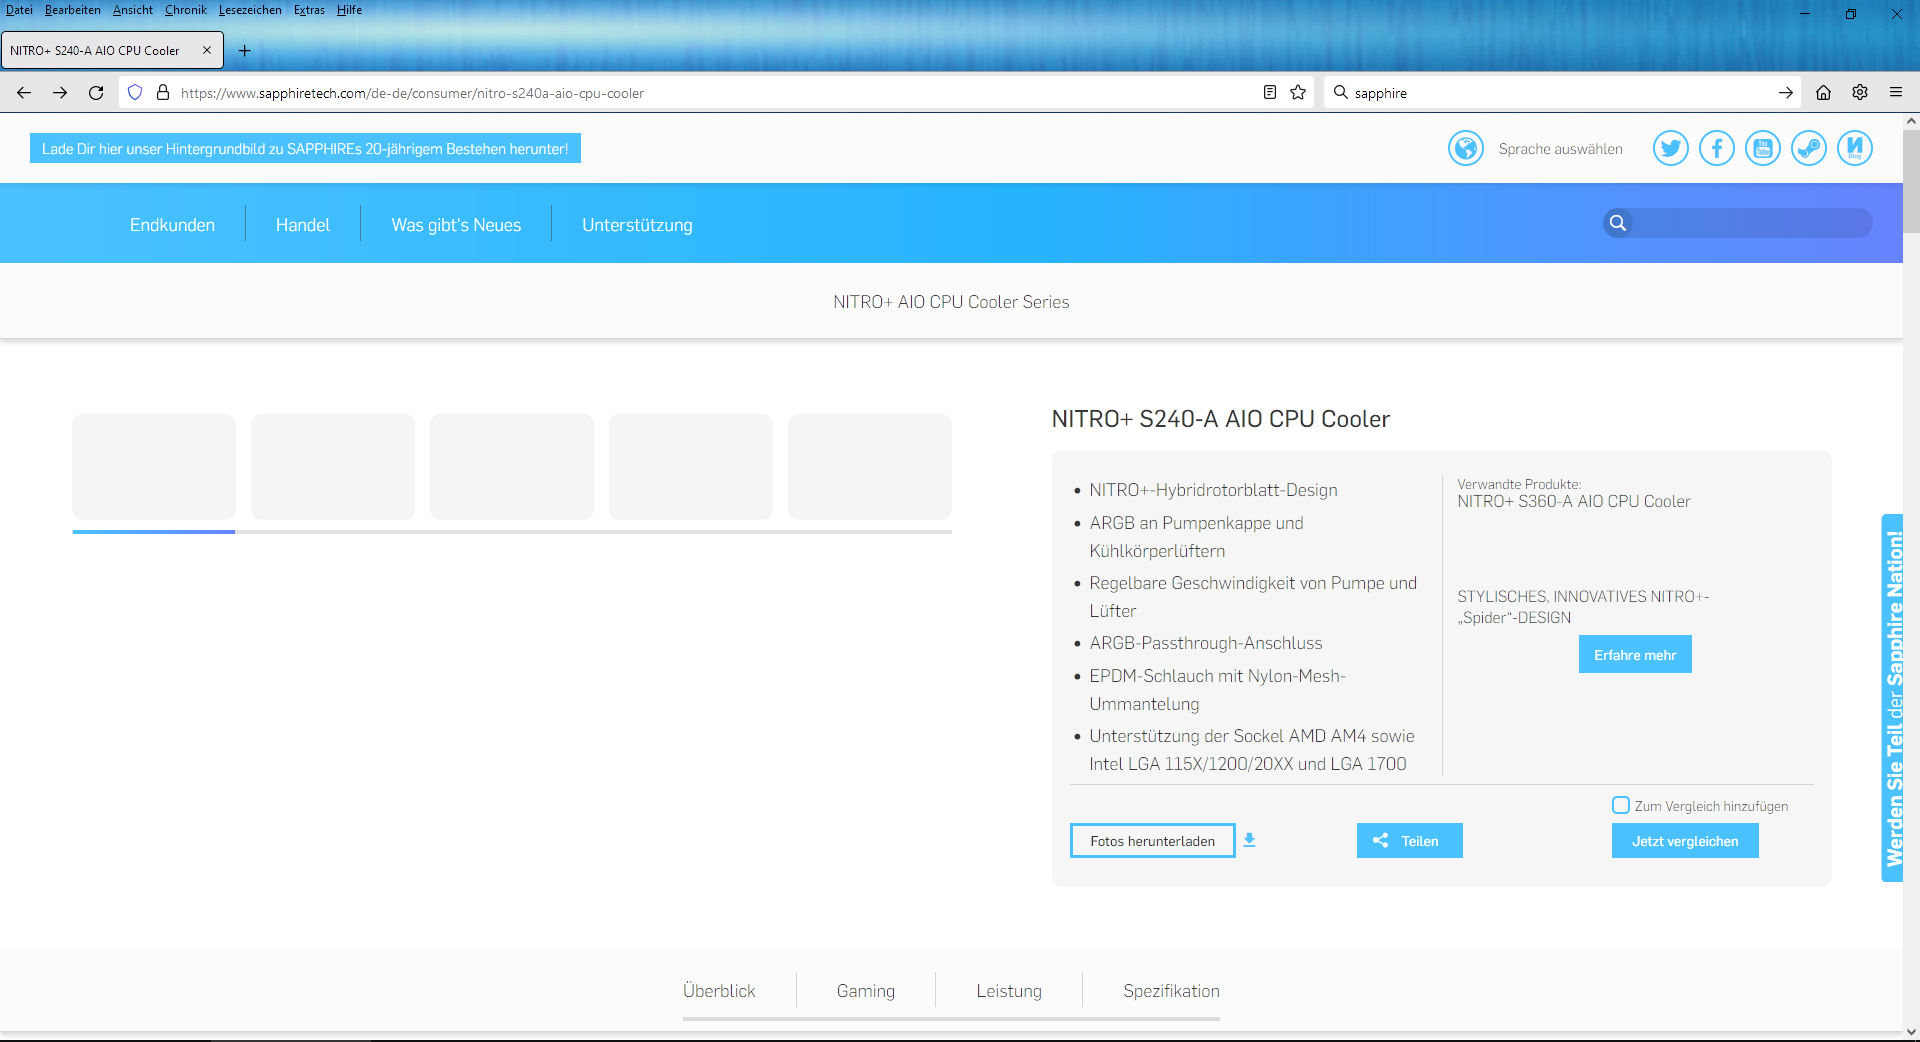Enable 'Zum Vergleich hinzufügen' checkbox

(x=1620, y=805)
